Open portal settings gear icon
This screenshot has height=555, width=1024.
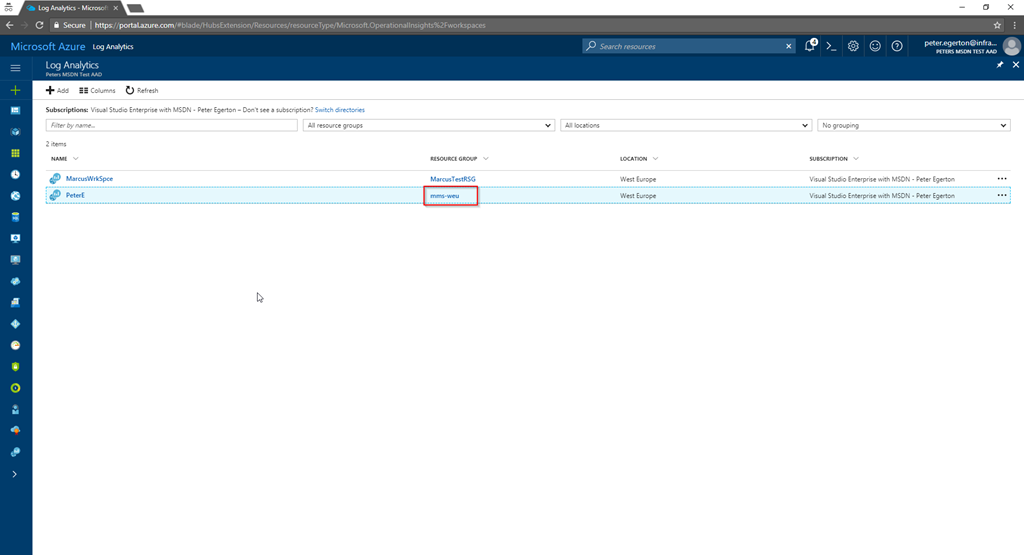[853, 46]
